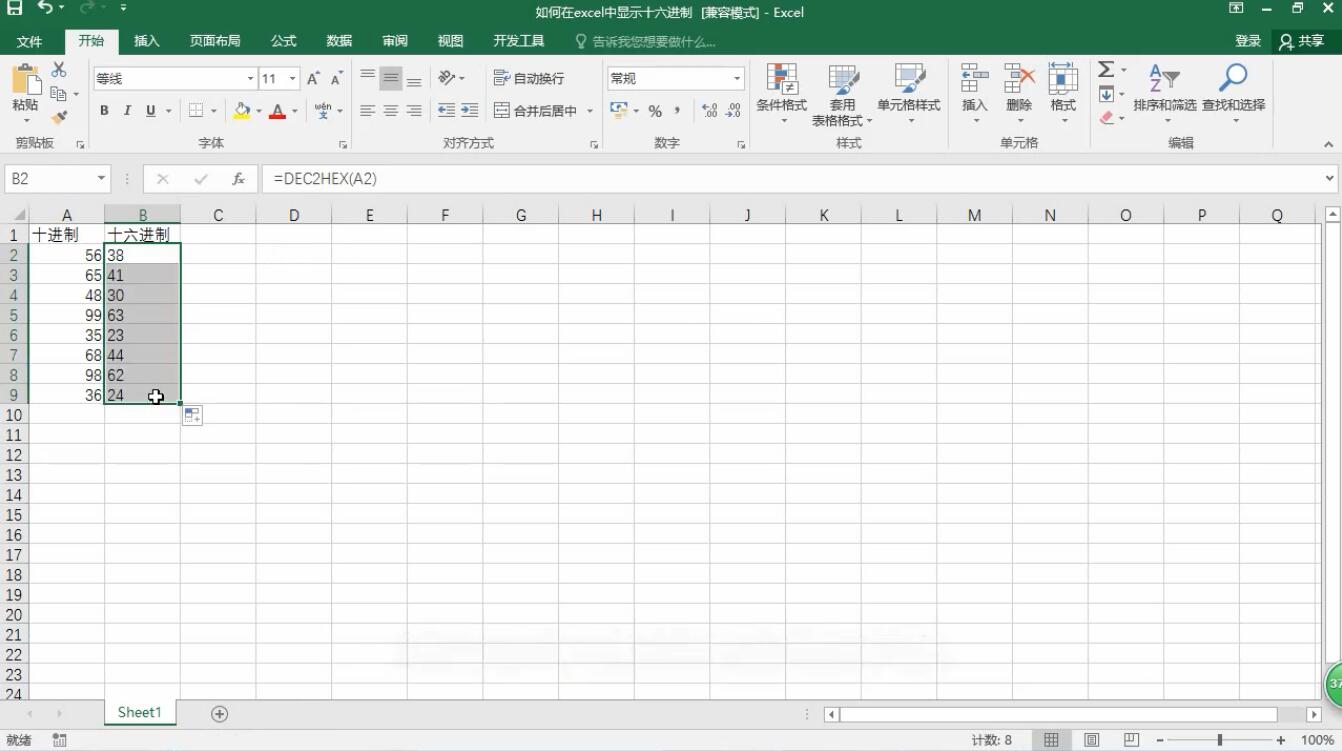Click the decrease decimal icon
This screenshot has height=751, width=1342.
click(x=734, y=111)
